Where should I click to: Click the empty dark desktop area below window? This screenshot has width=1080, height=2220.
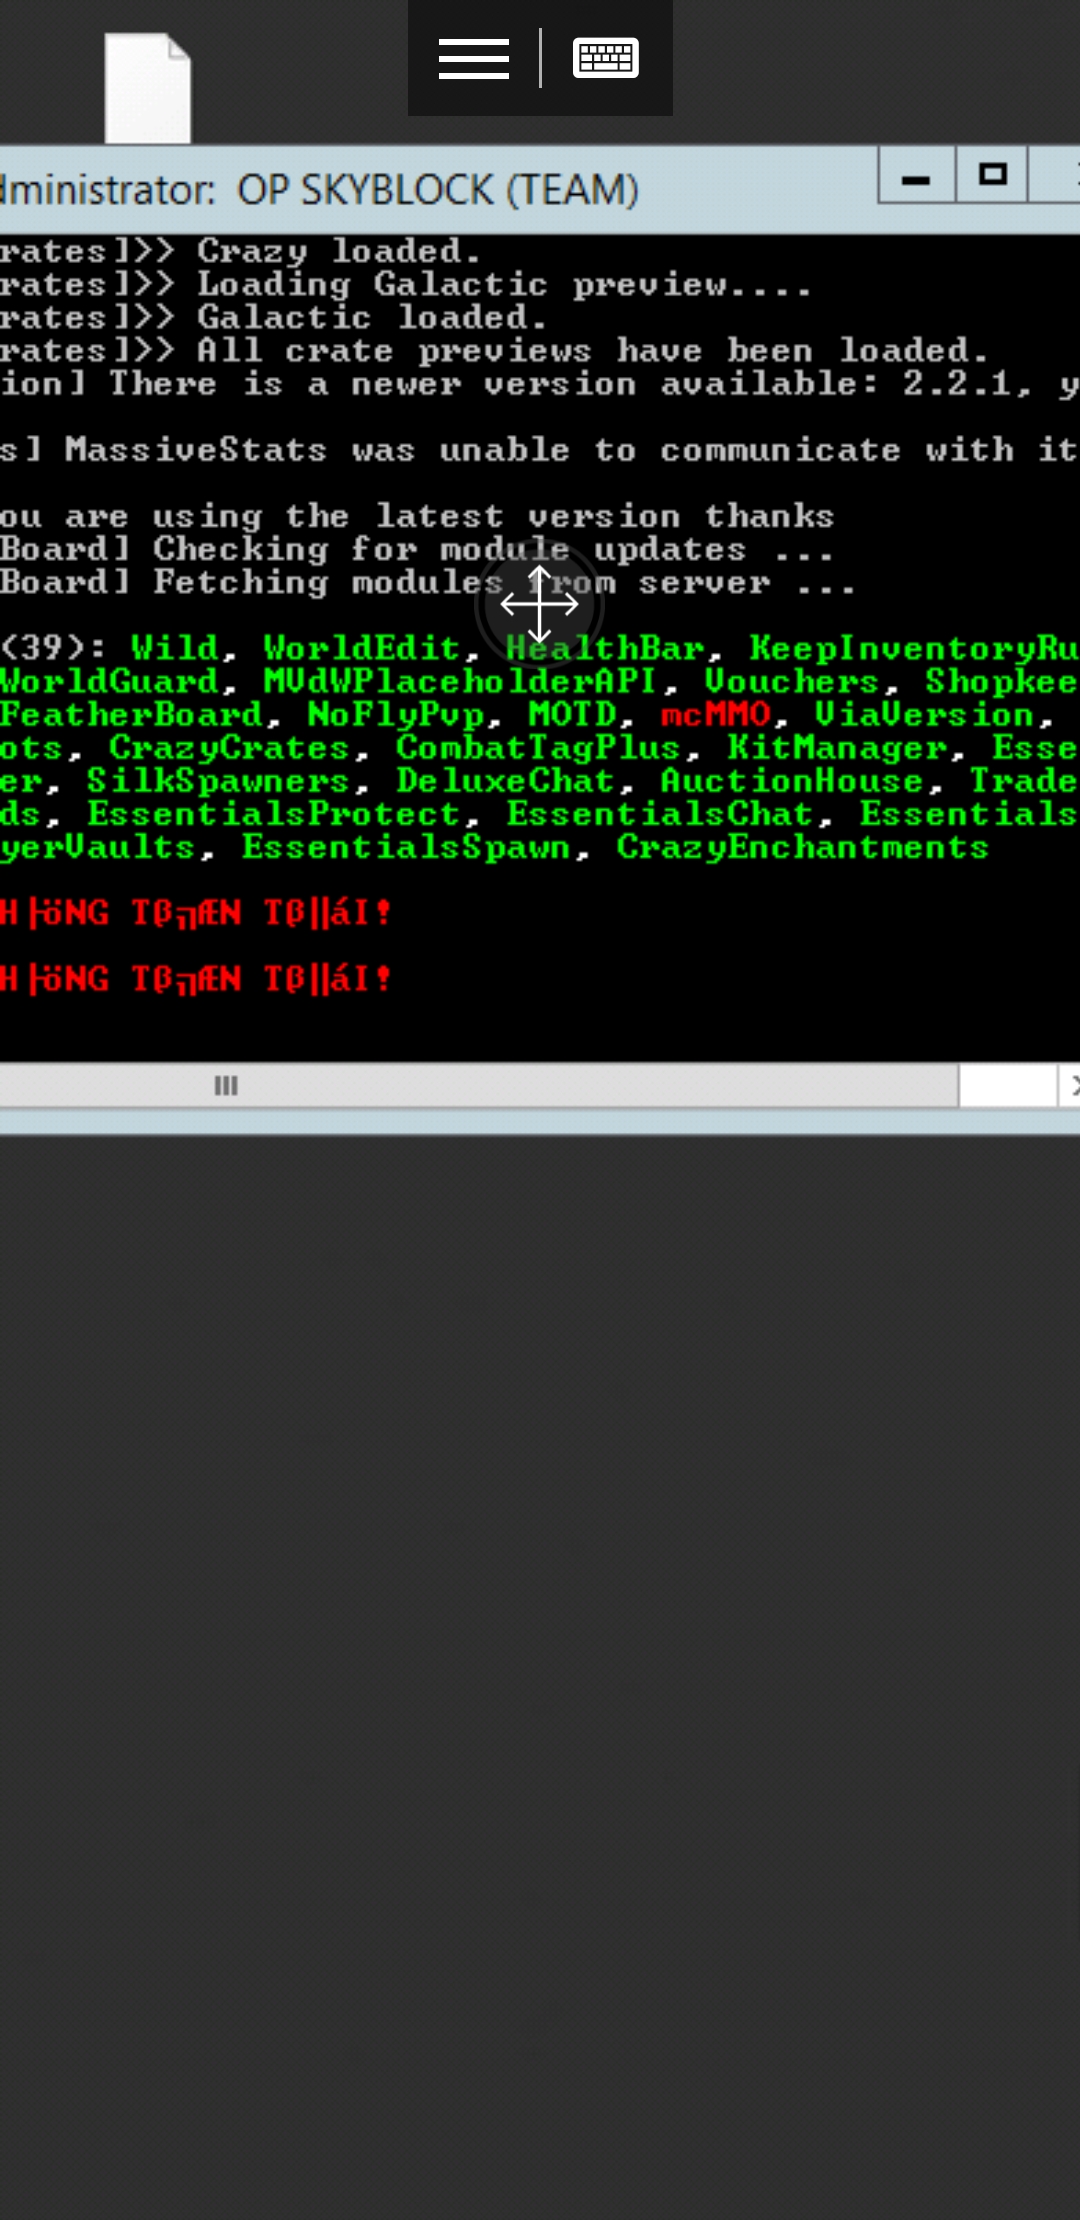pos(540,1670)
